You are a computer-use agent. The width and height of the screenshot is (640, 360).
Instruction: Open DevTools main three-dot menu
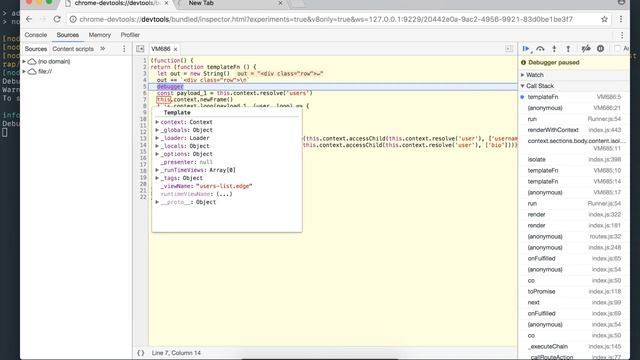[x=622, y=35]
